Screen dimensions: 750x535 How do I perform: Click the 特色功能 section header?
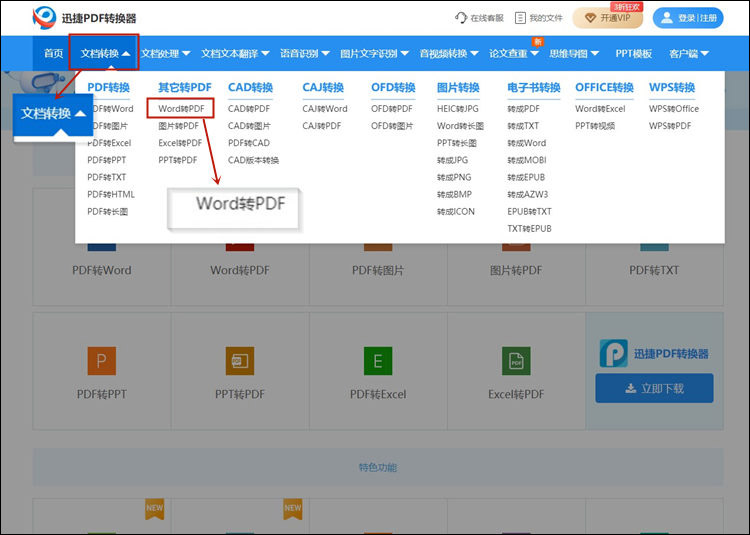click(x=378, y=467)
